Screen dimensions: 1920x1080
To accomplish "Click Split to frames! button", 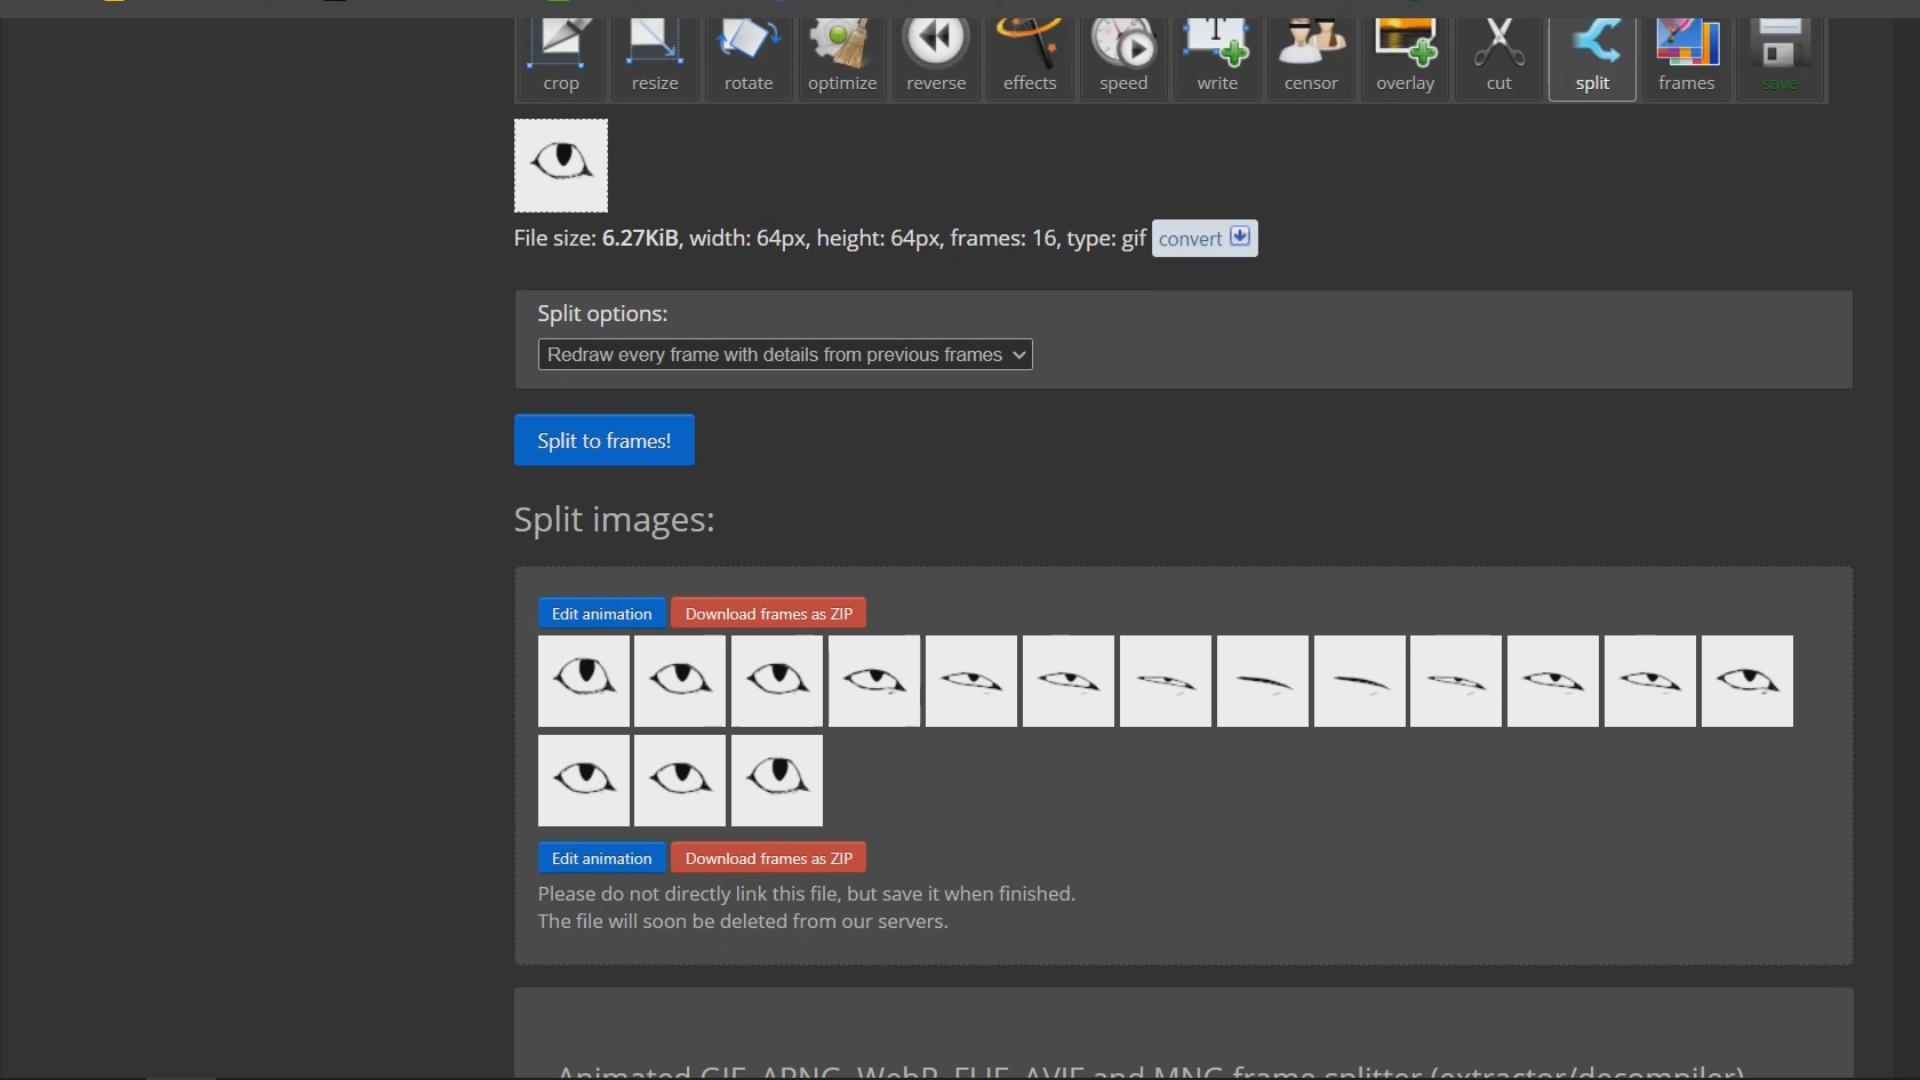I will pos(604,440).
